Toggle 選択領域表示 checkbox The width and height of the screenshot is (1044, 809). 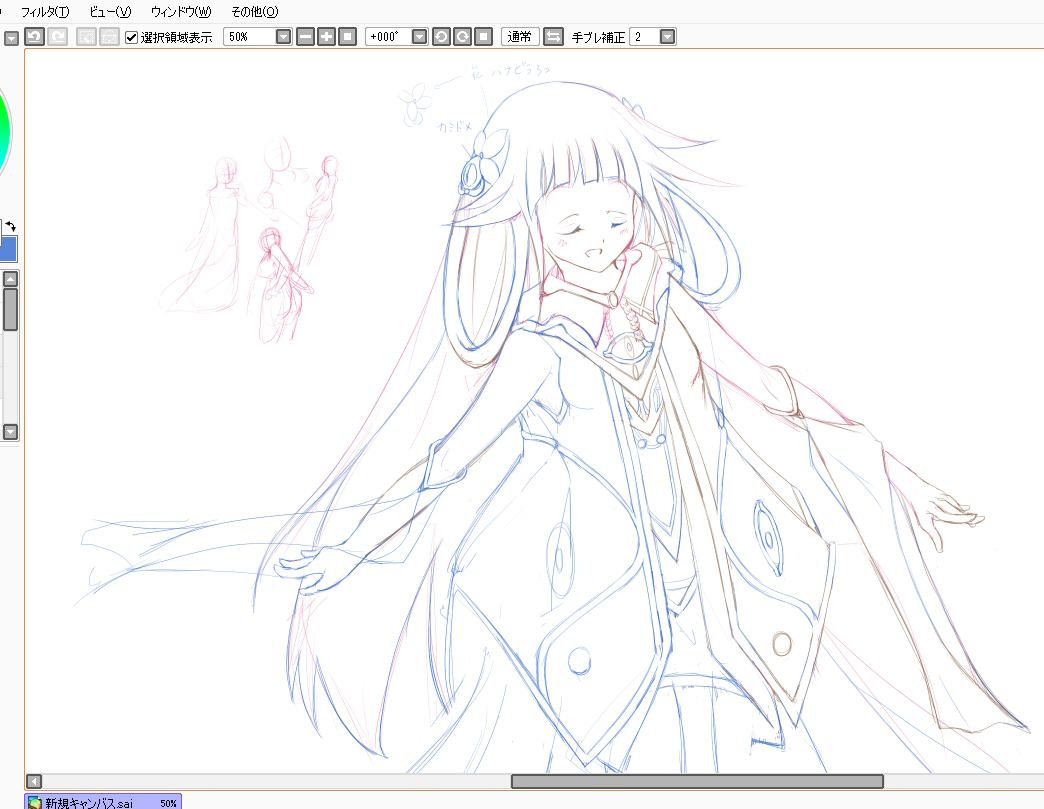tap(131, 37)
